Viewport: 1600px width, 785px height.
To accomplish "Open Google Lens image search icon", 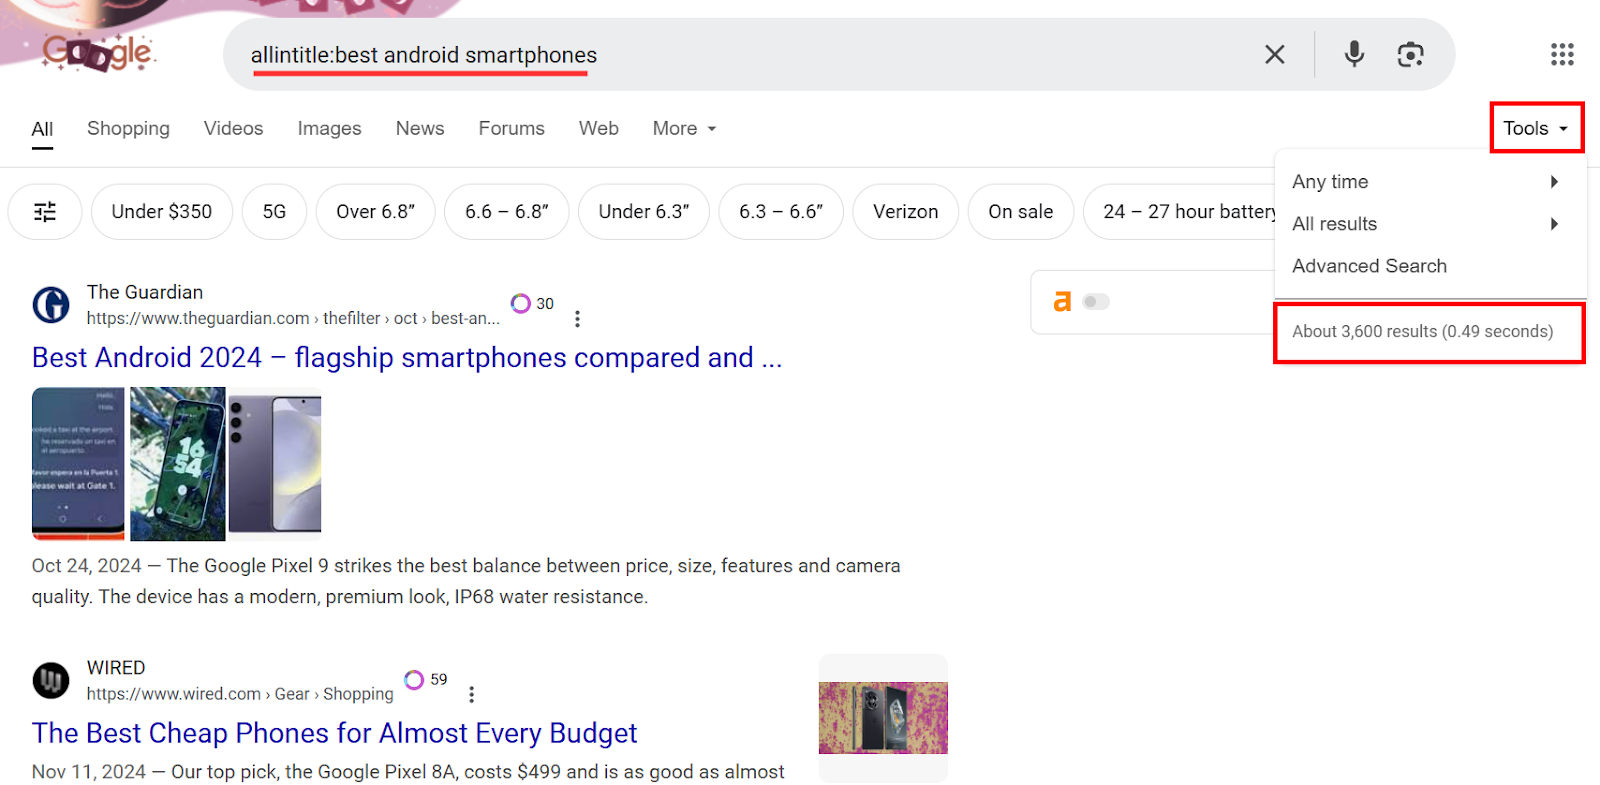I will tap(1410, 54).
